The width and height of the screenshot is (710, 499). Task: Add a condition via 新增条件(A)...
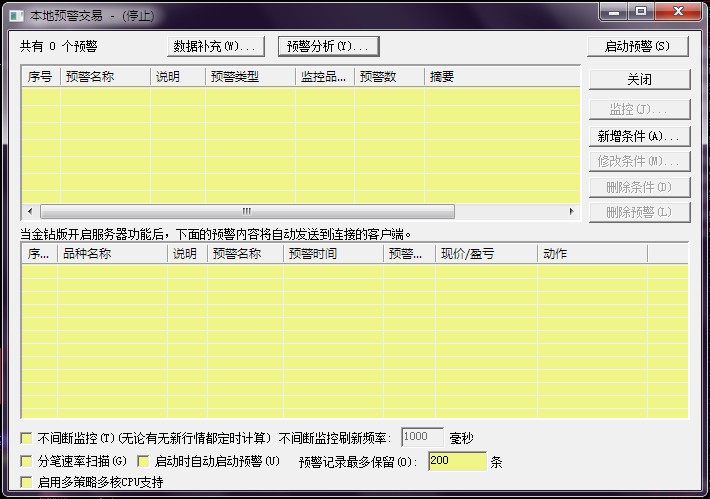[639, 136]
